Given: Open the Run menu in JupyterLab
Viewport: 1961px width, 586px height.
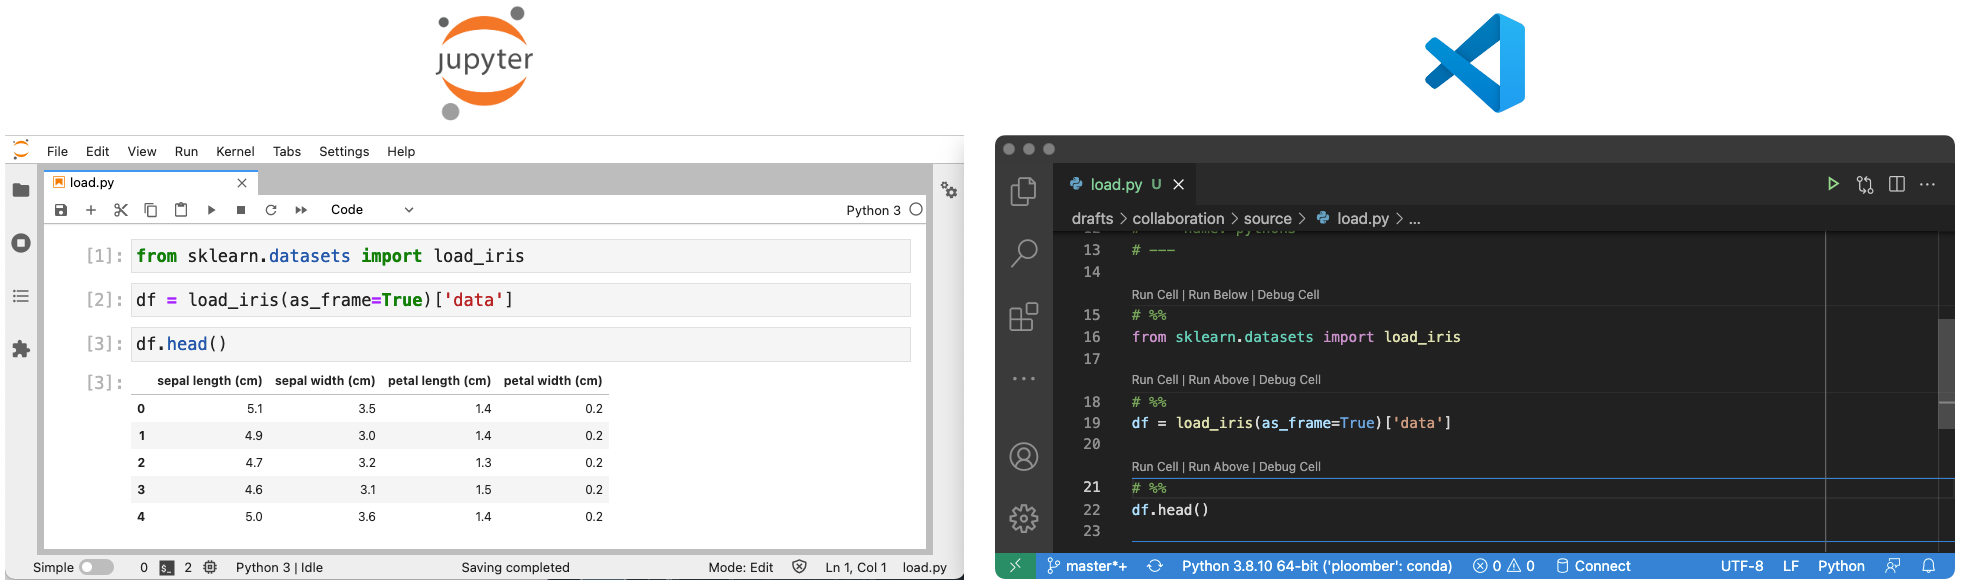Looking at the screenshot, I should 186,151.
